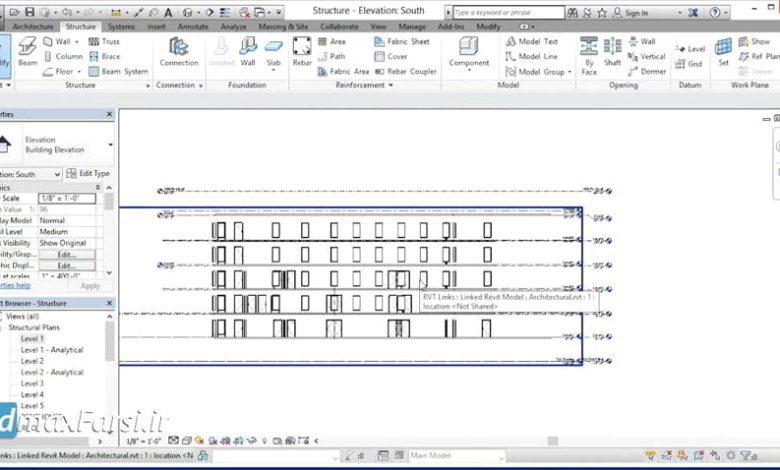This screenshot has width=780, height=470.
Task: Select Level 3 structural plan
Action: (32, 383)
